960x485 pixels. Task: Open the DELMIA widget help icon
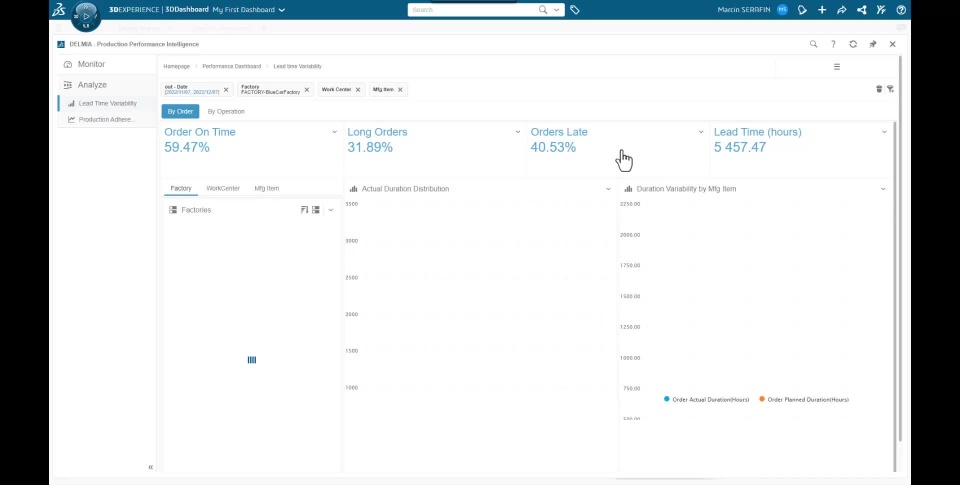tap(833, 44)
